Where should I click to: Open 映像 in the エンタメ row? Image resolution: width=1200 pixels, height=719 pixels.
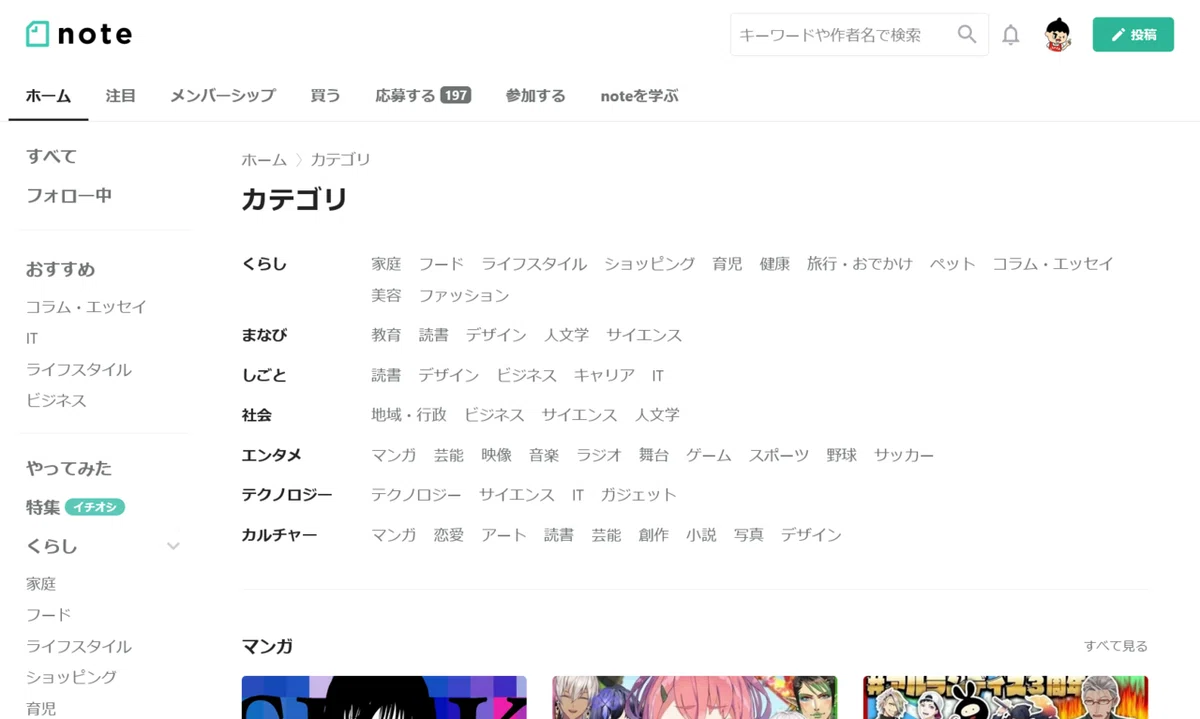click(496, 455)
